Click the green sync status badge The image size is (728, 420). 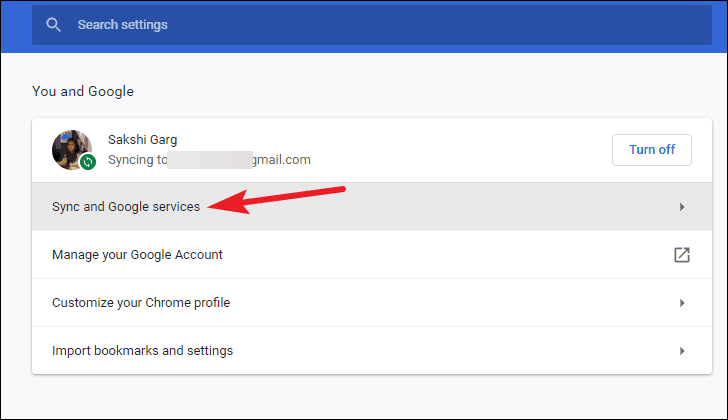(x=88, y=162)
